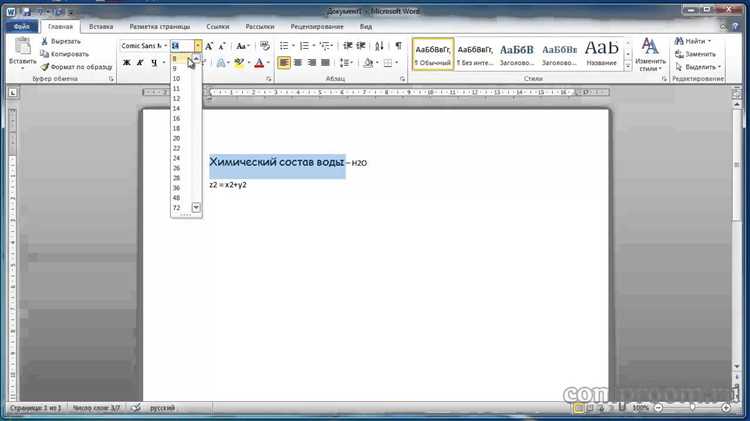
Task: Click the document's vertical scrollbar
Action: tap(737, 164)
